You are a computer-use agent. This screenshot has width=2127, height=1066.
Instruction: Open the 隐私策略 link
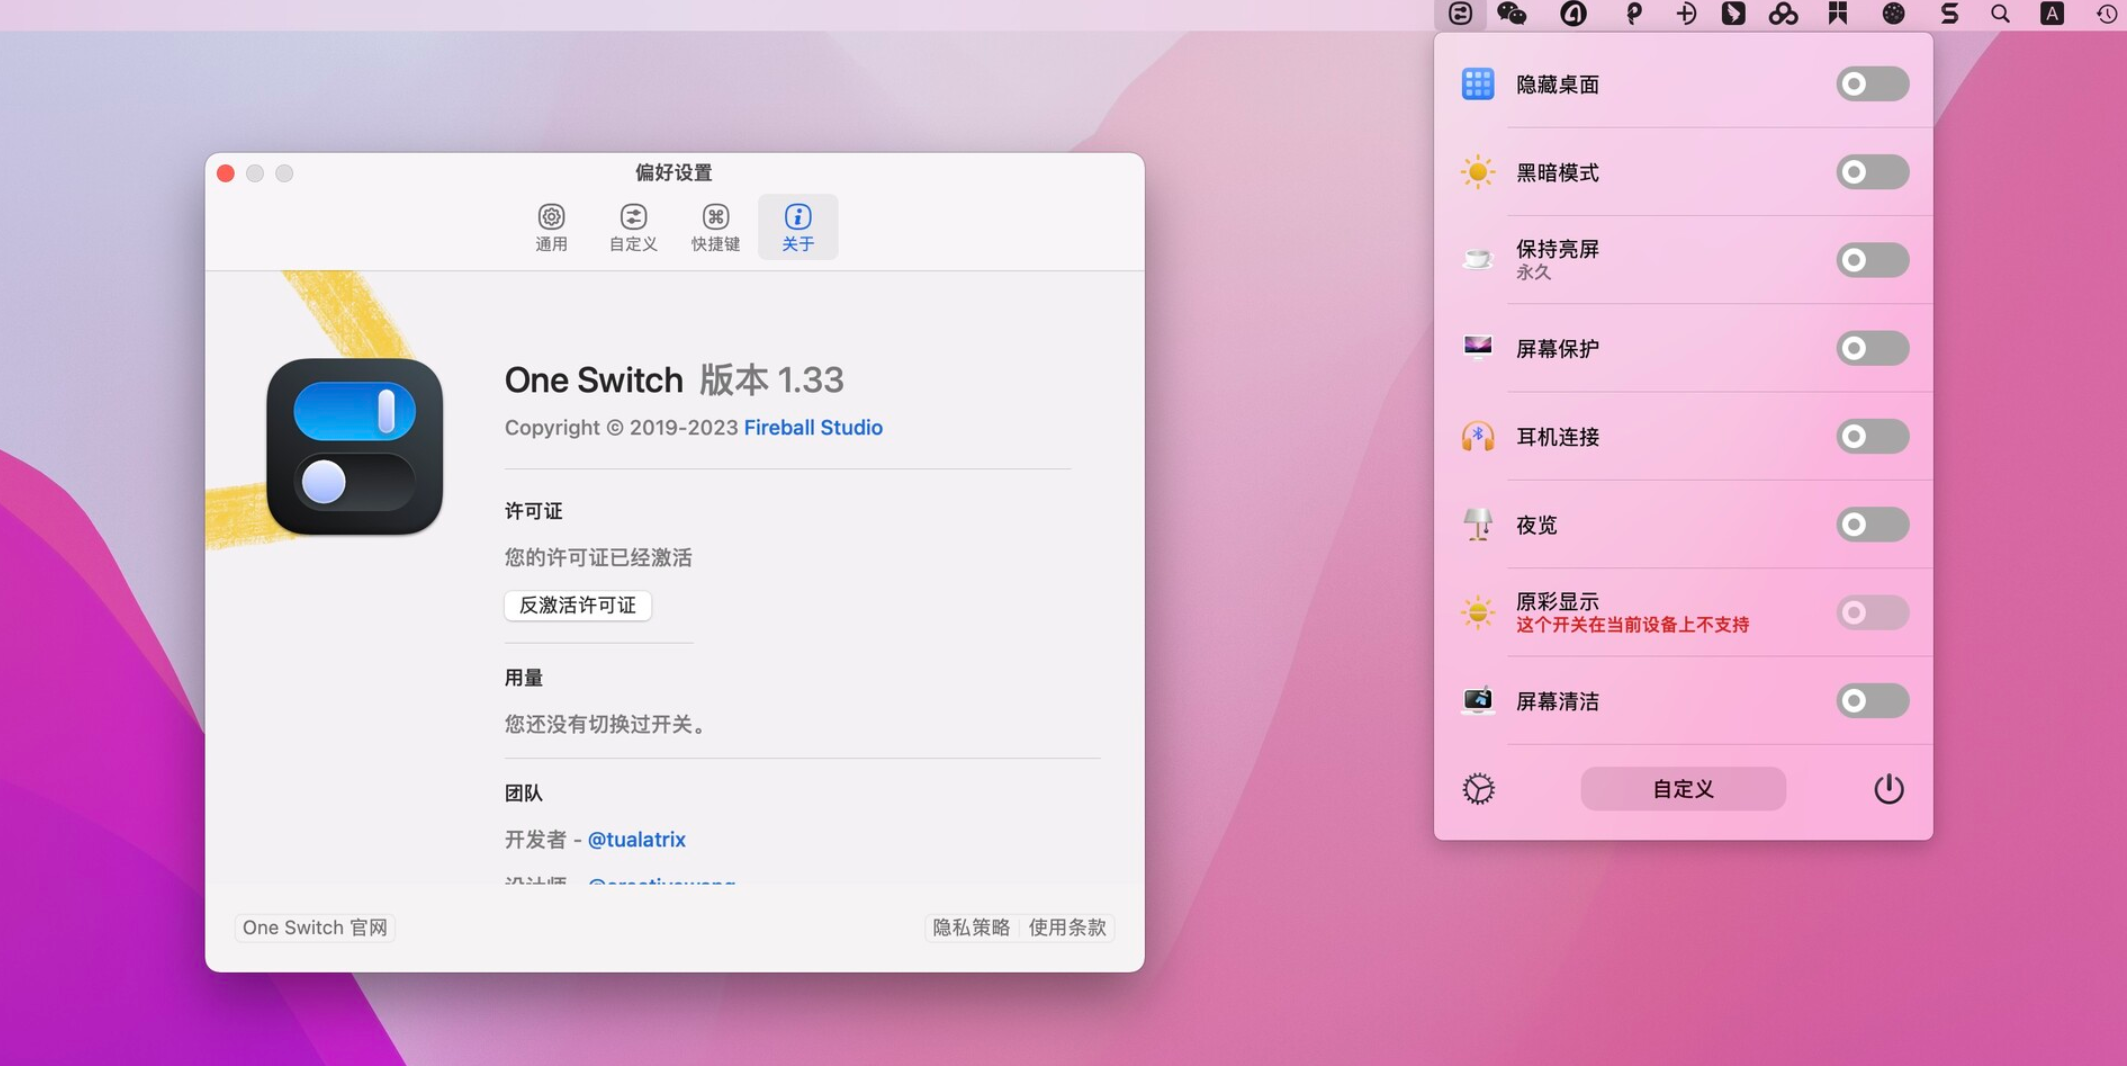click(971, 927)
